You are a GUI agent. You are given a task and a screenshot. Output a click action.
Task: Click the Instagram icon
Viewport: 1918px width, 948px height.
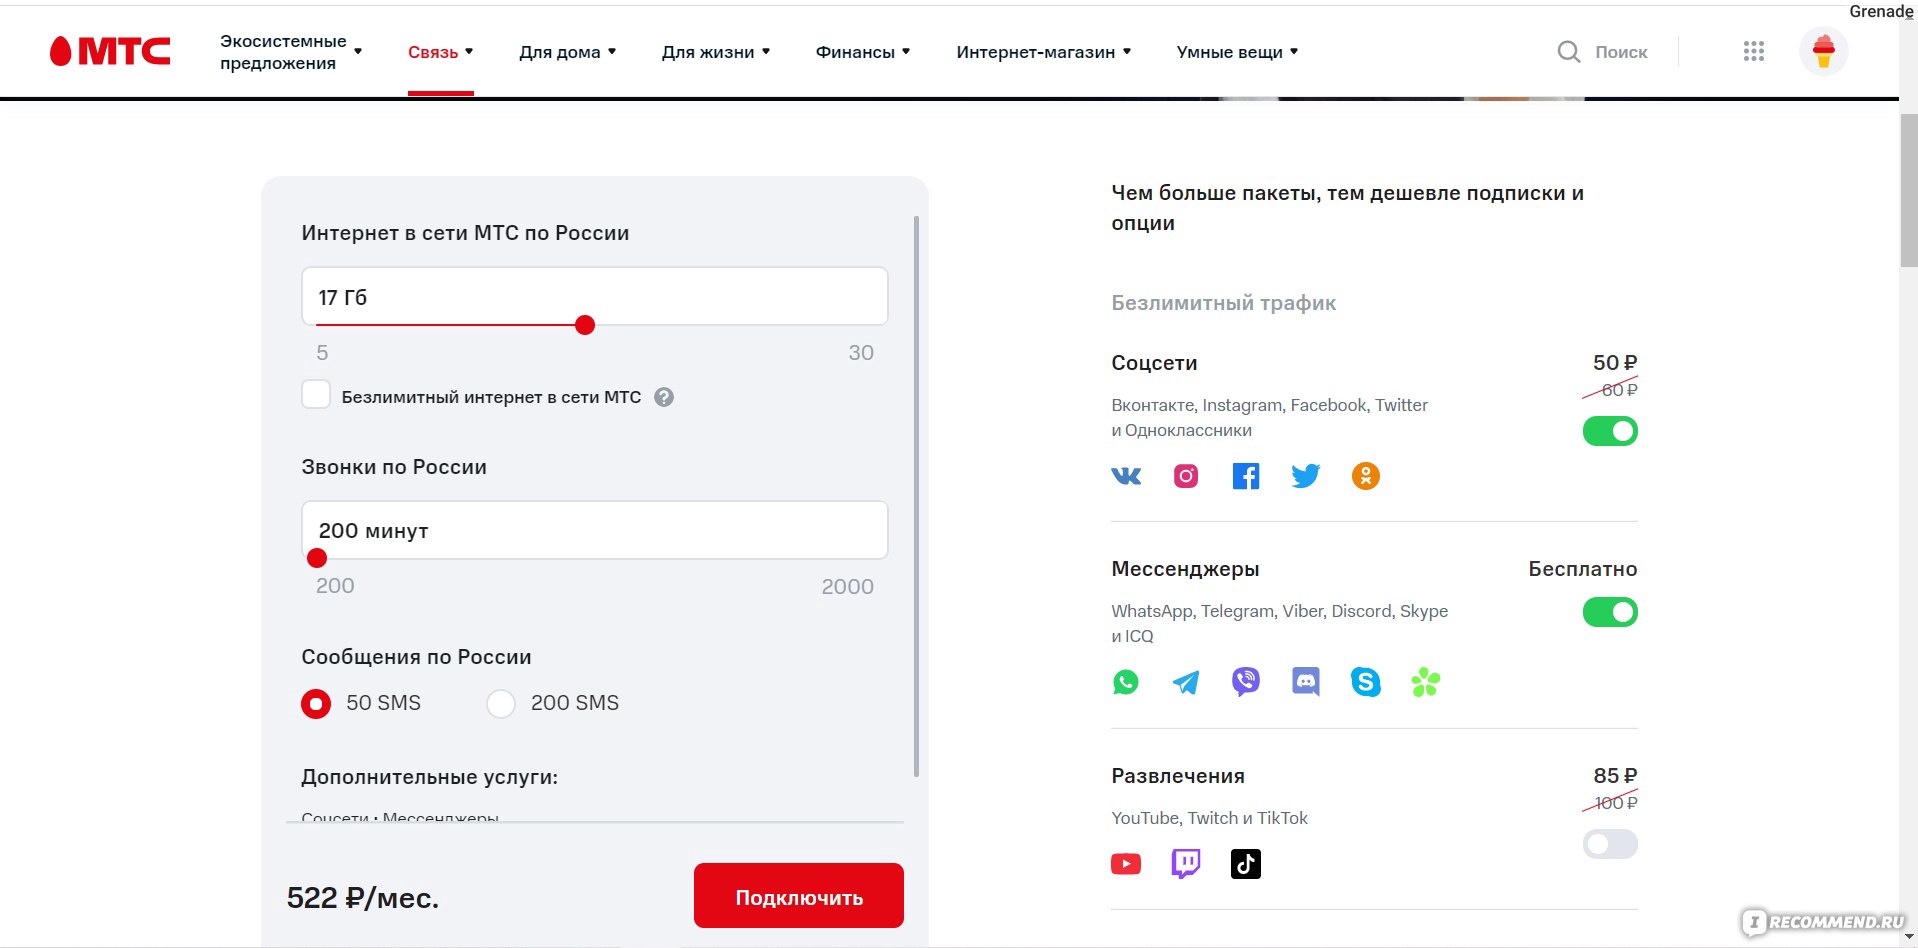click(x=1186, y=476)
